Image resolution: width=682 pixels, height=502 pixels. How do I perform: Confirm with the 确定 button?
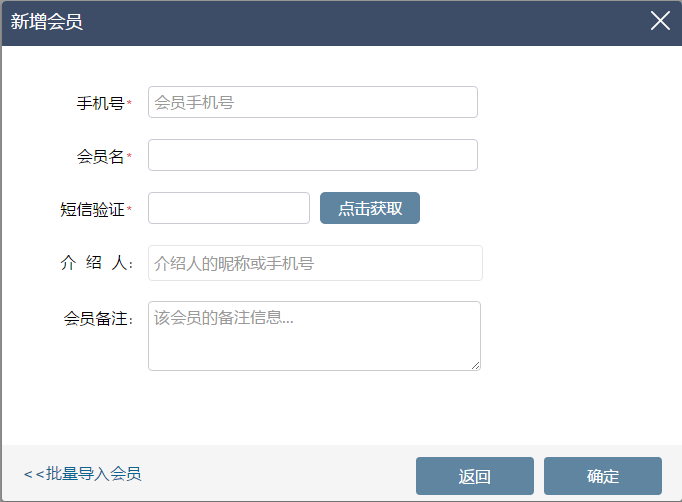pos(603,476)
